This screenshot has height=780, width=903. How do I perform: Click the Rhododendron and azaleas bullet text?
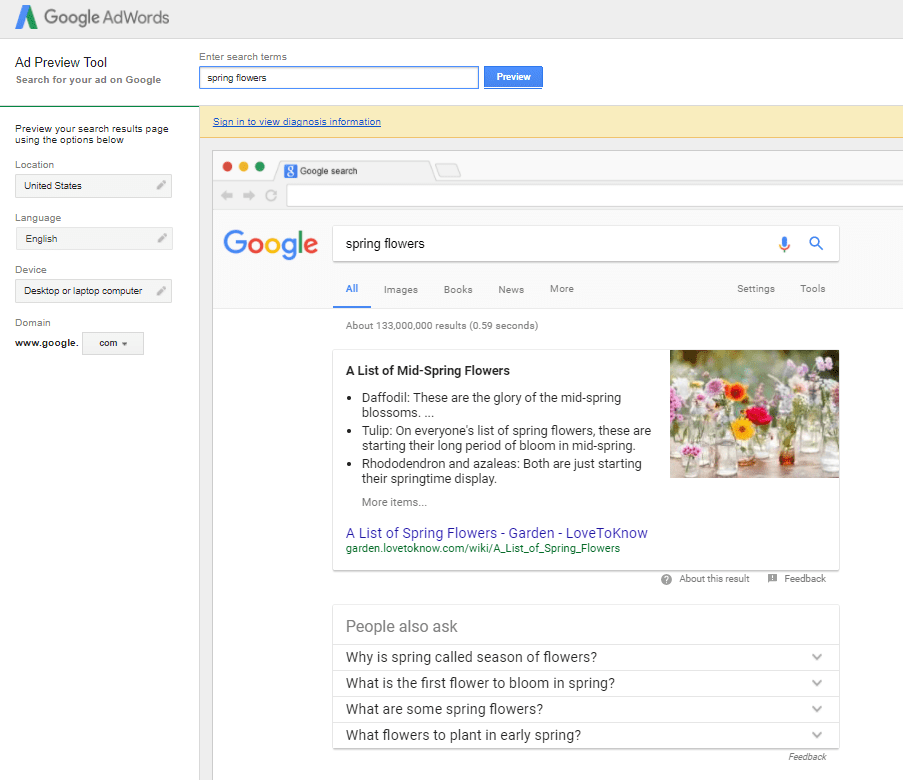click(x=502, y=471)
